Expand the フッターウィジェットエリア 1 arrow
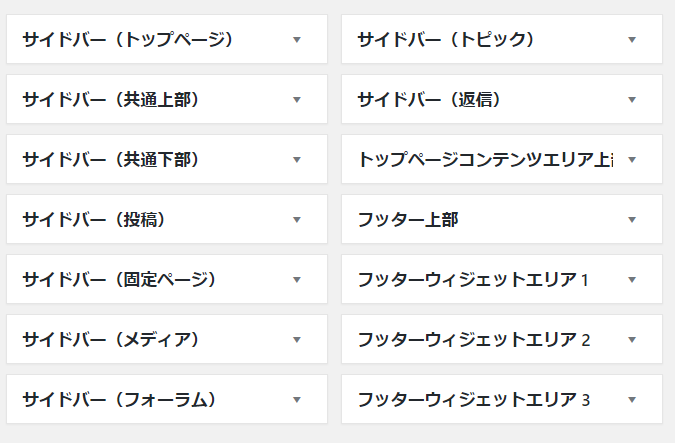 (x=632, y=280)
